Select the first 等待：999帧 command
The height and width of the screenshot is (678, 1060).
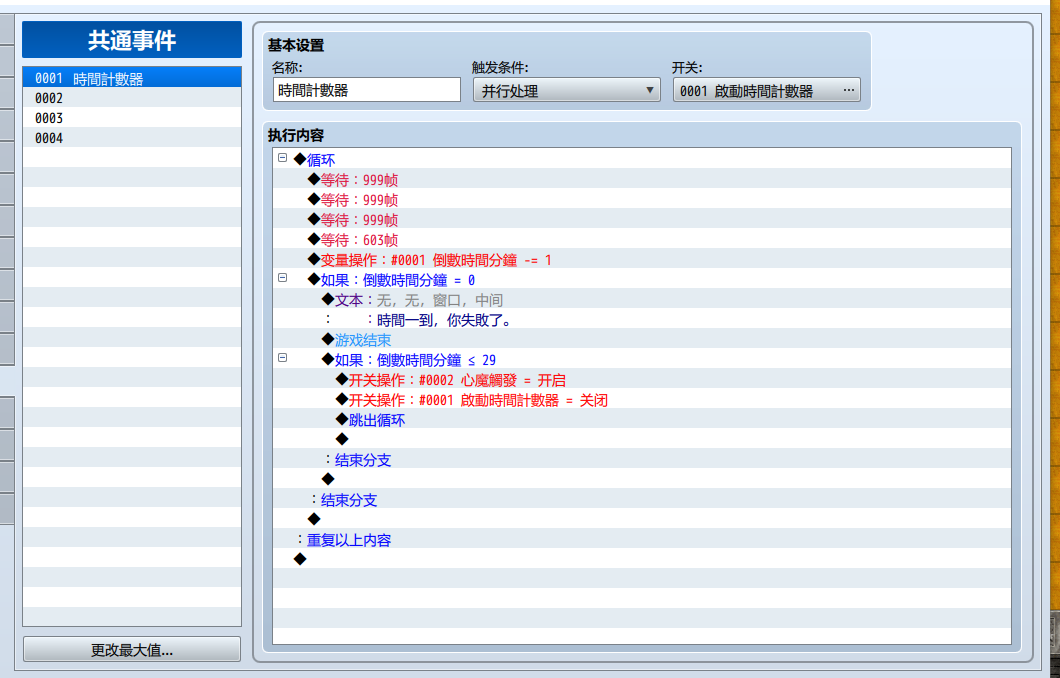[642, 180]
